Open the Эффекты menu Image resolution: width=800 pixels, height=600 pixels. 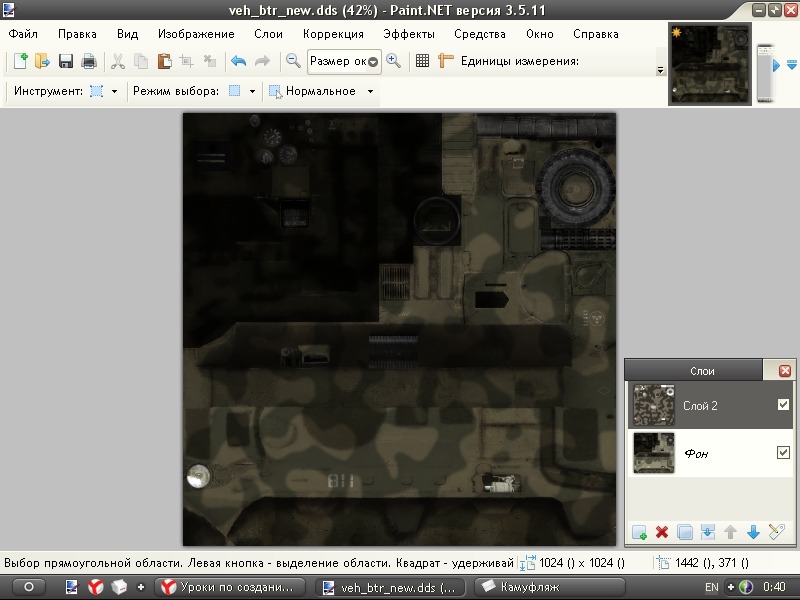[x=408, y=33]
